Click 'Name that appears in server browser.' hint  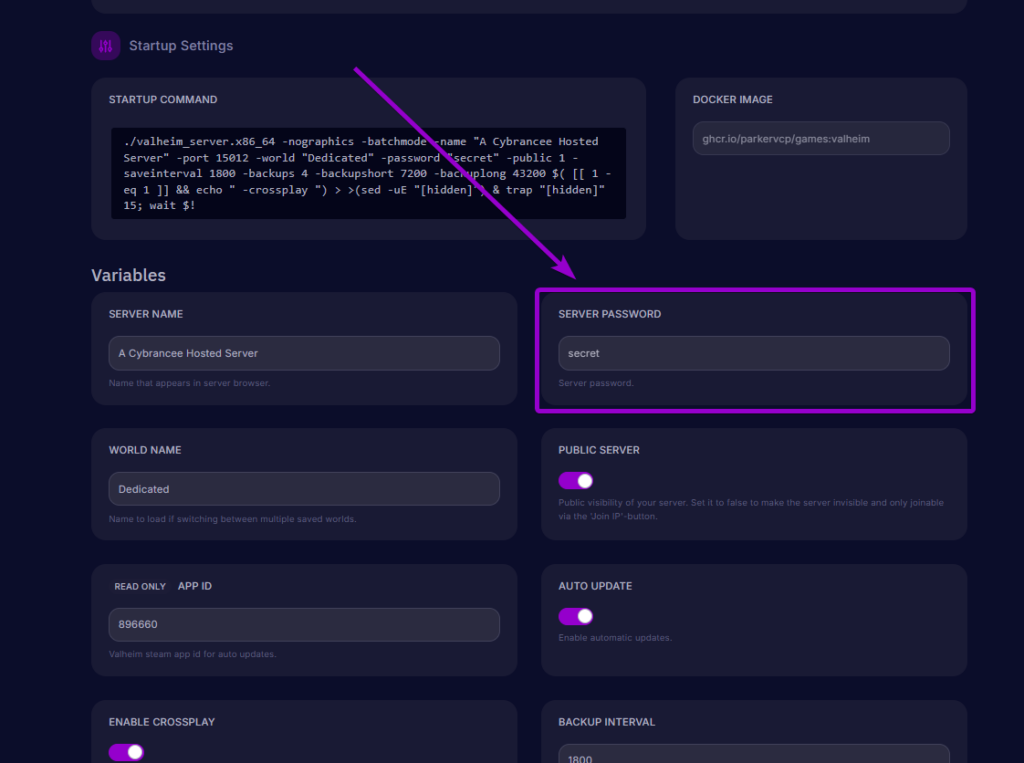(189, 383)
